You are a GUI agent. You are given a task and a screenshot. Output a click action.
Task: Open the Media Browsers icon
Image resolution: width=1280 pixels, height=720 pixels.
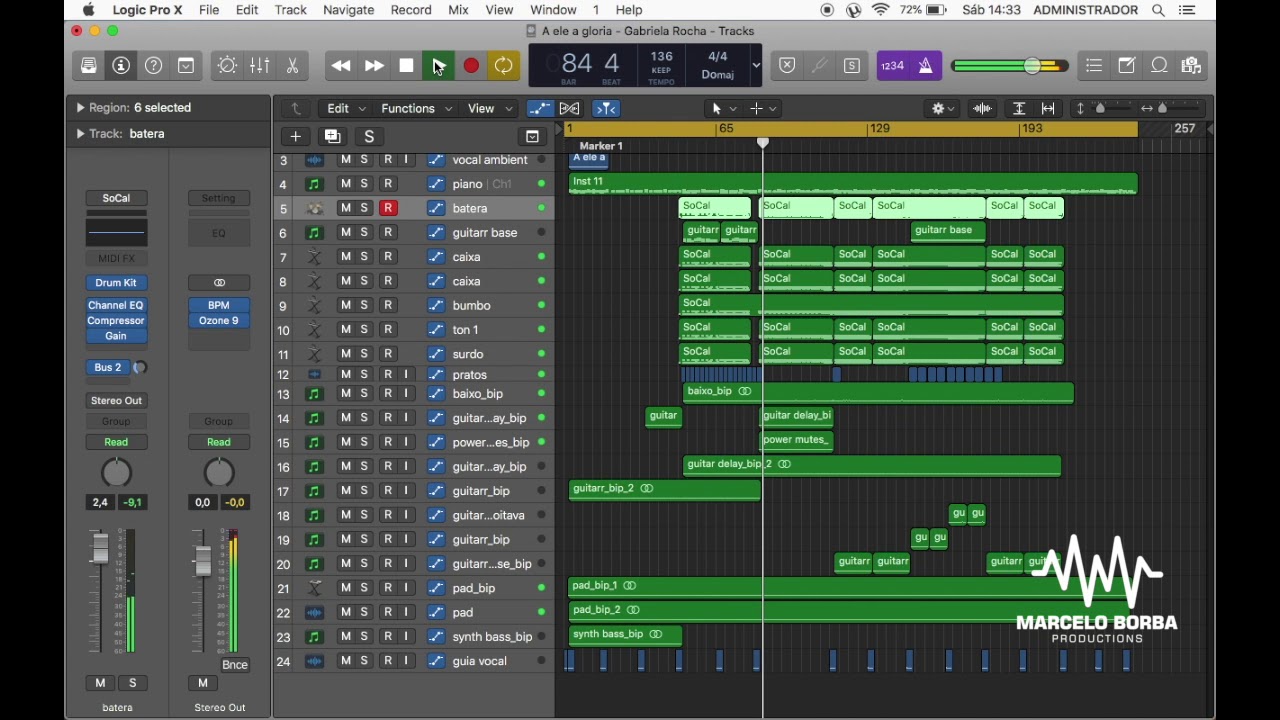(x=1191, y=66)
